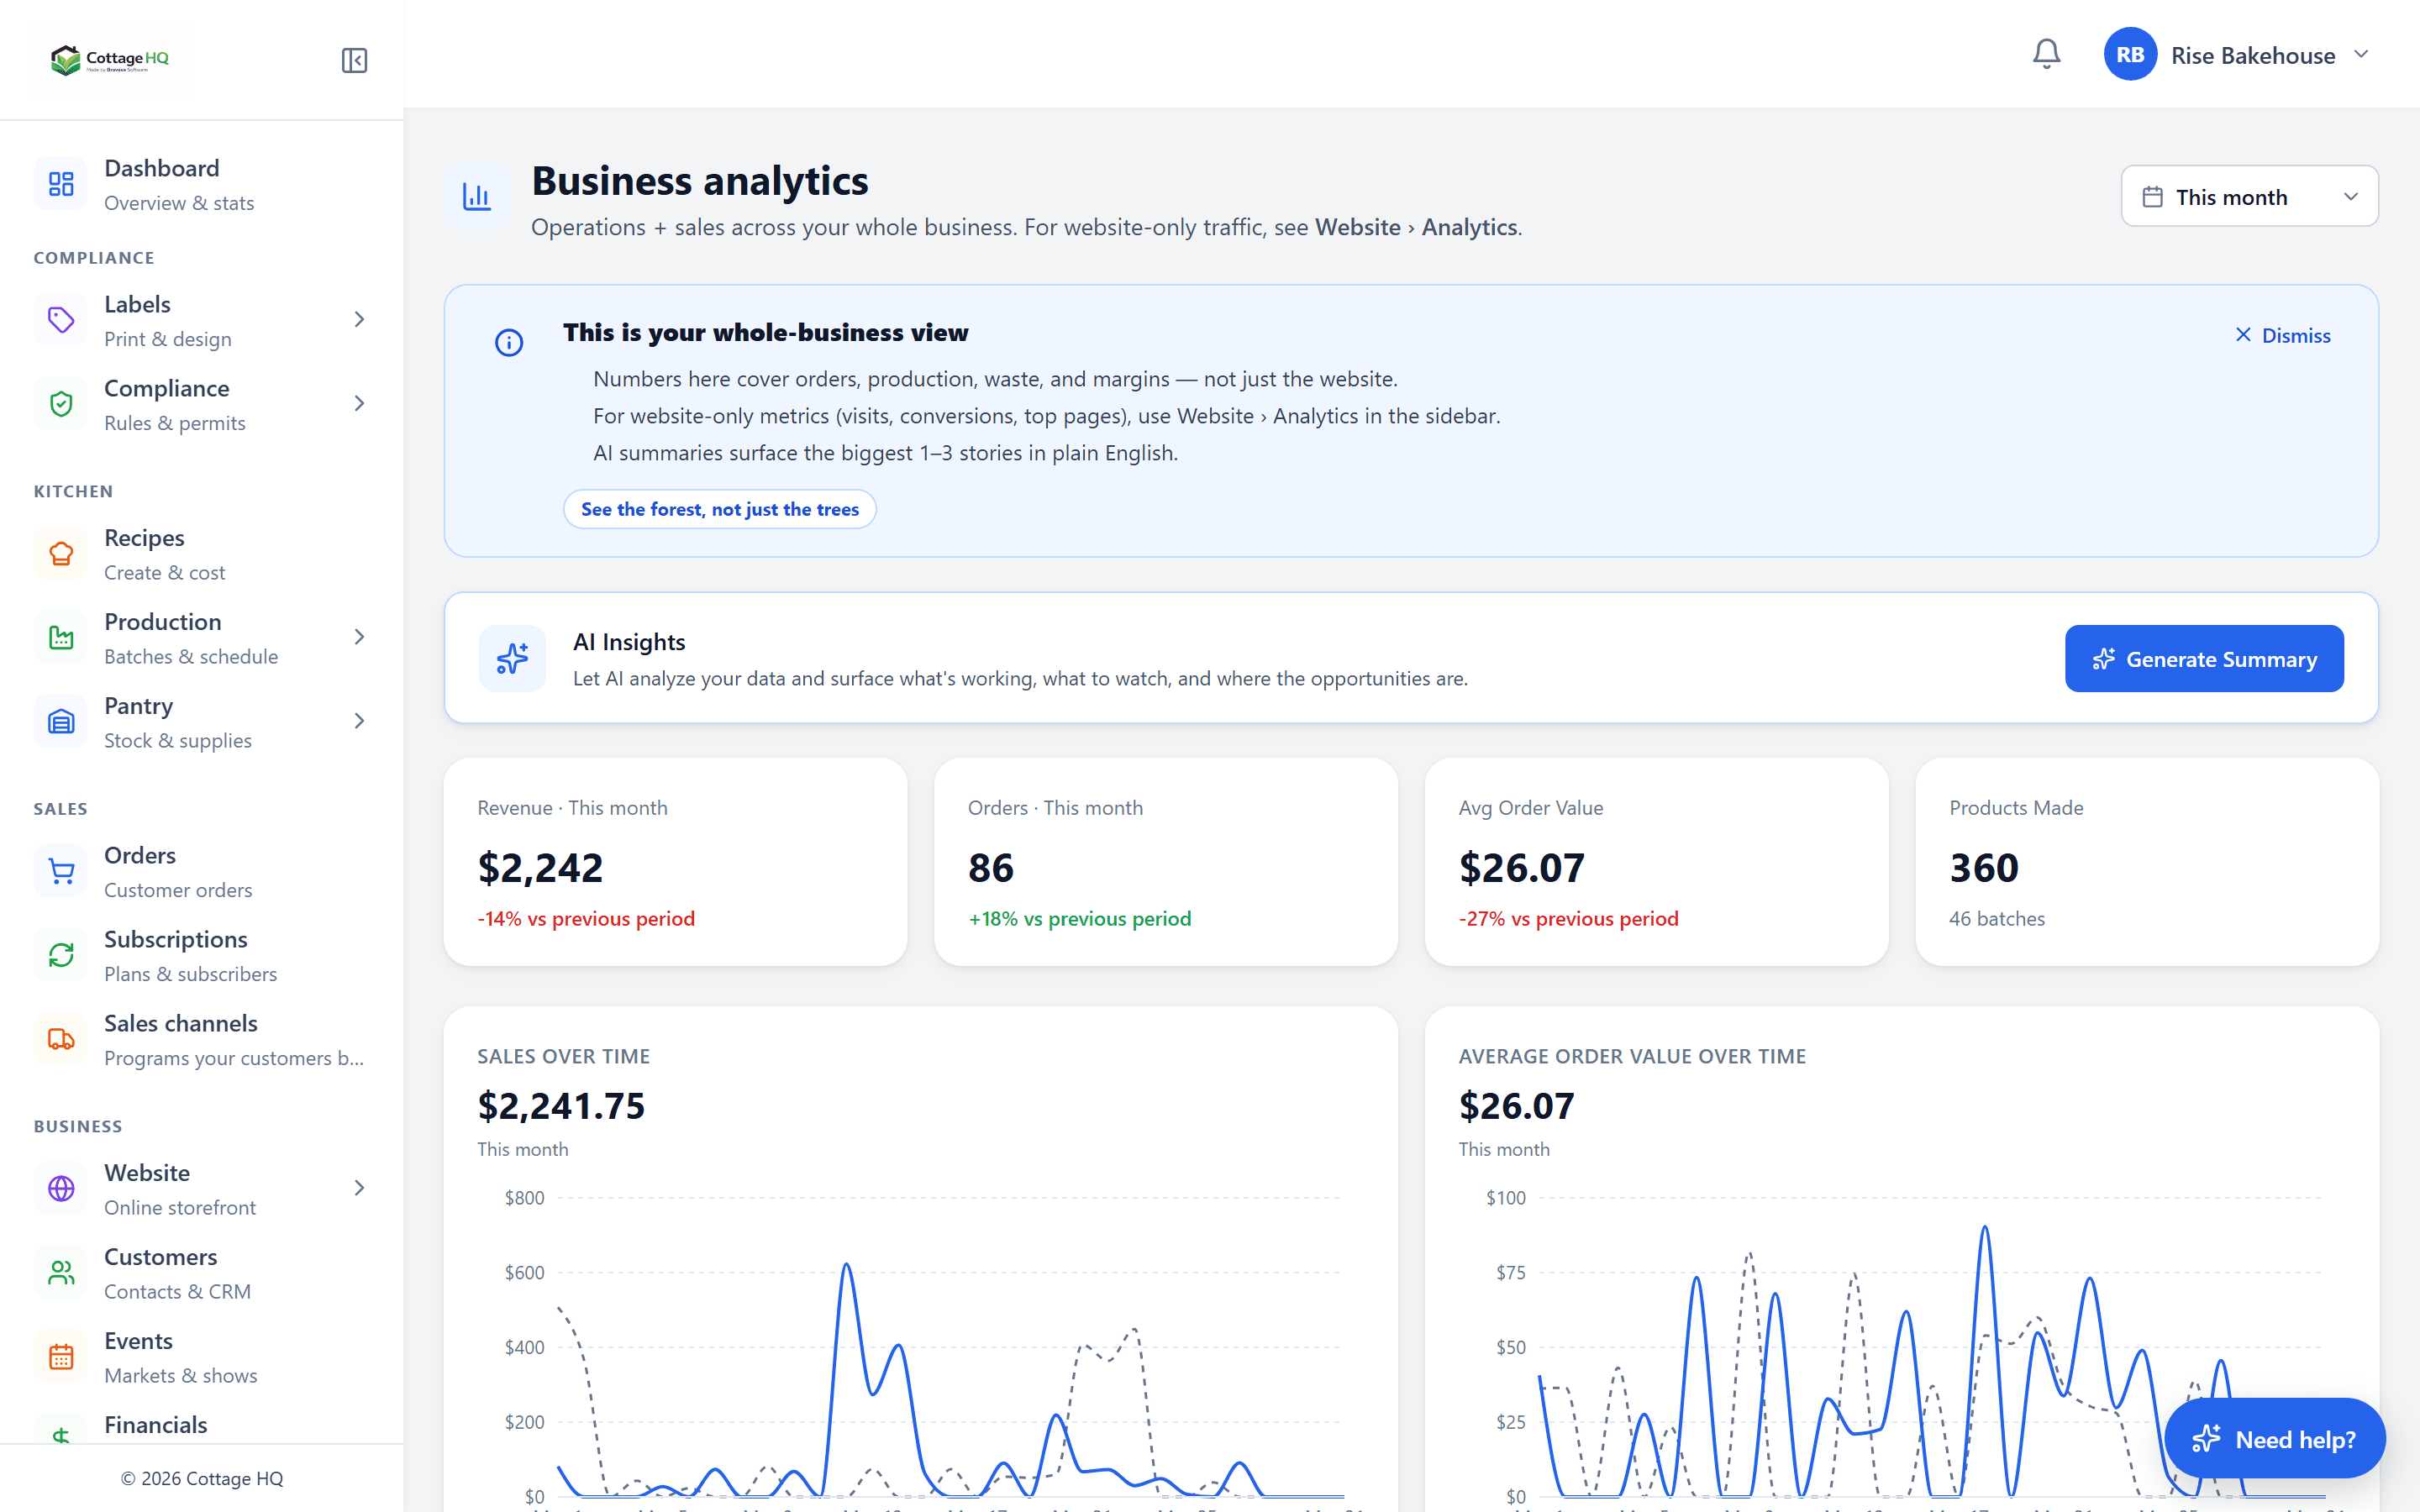The height and width of the screenshot is (1512, 2420).
Task: Expand the Labels submenu chevron
Action: [360, 320]
